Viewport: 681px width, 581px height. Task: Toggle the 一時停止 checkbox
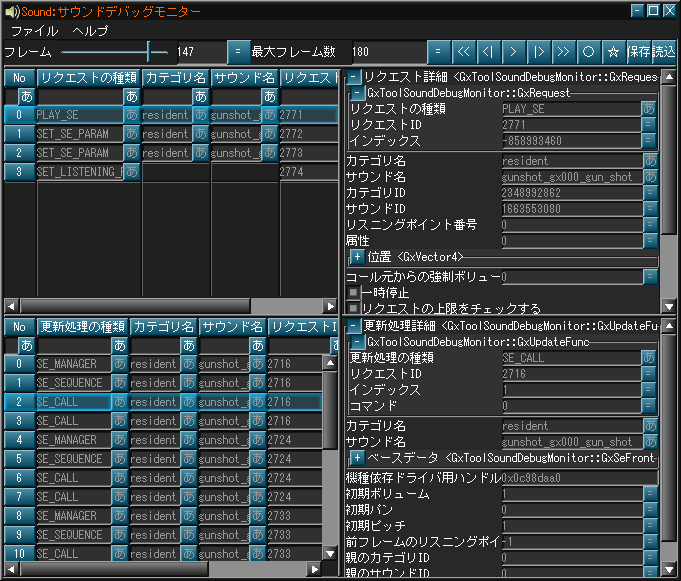click(353, 293)
